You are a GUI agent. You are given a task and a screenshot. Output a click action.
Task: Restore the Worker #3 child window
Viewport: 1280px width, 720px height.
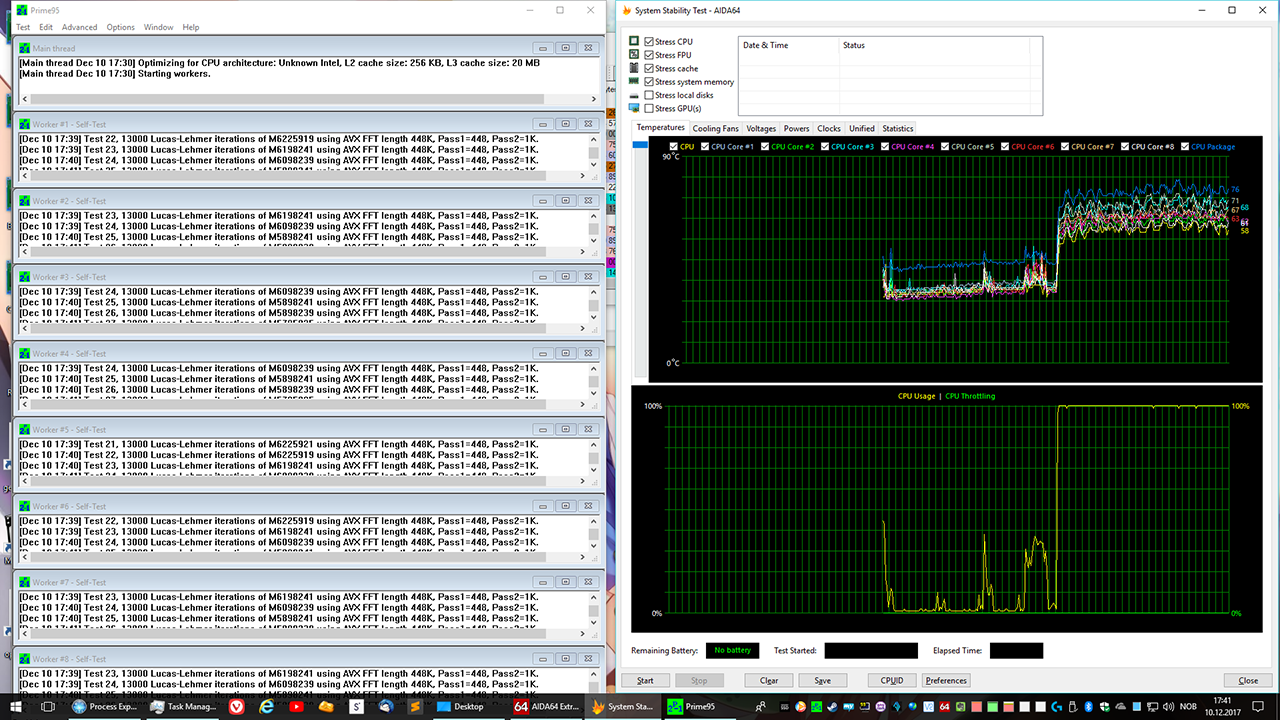pos(565,277)
